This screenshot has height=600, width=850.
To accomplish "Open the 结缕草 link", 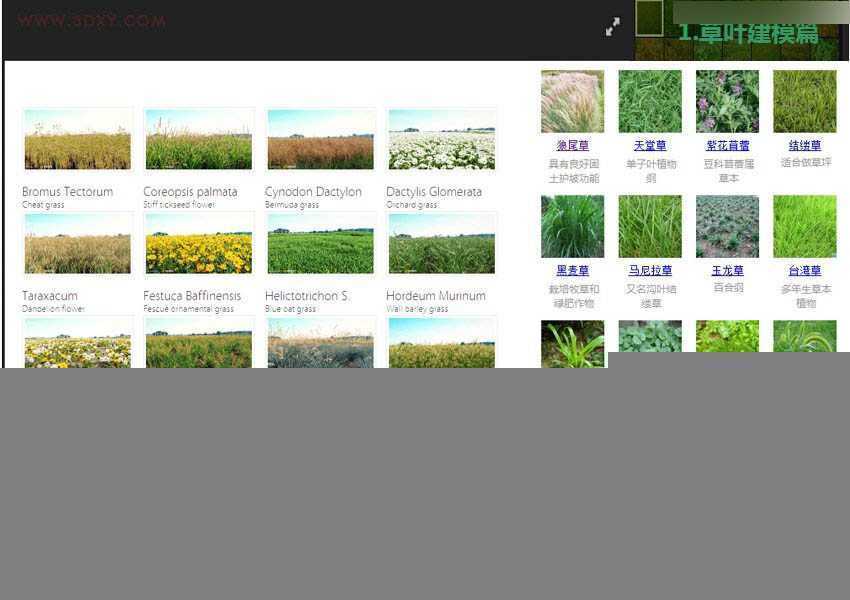I will click(x=805, y=145).
